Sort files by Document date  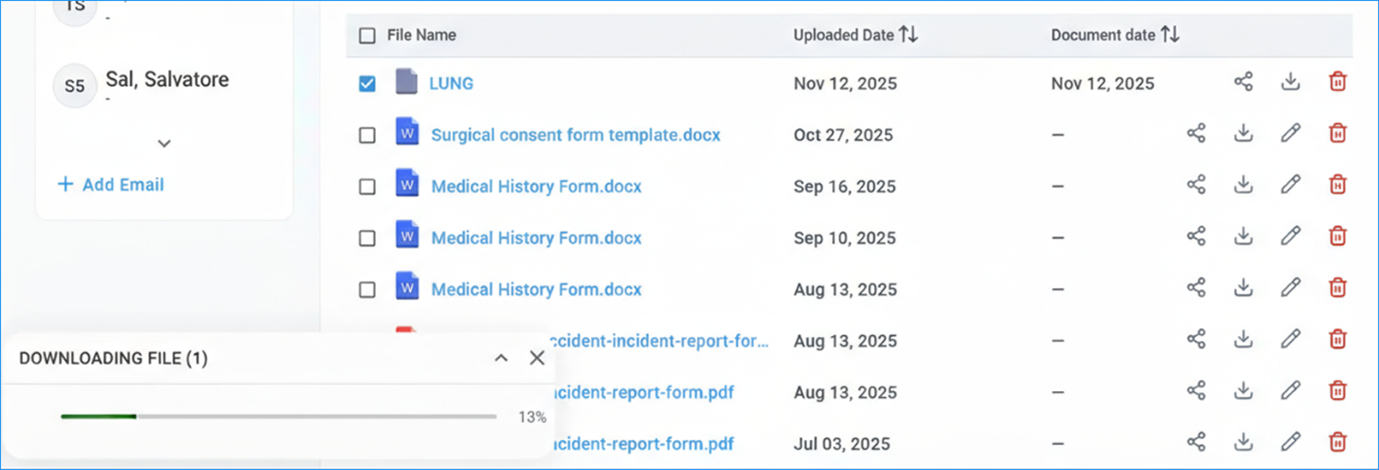[1170, 35]
